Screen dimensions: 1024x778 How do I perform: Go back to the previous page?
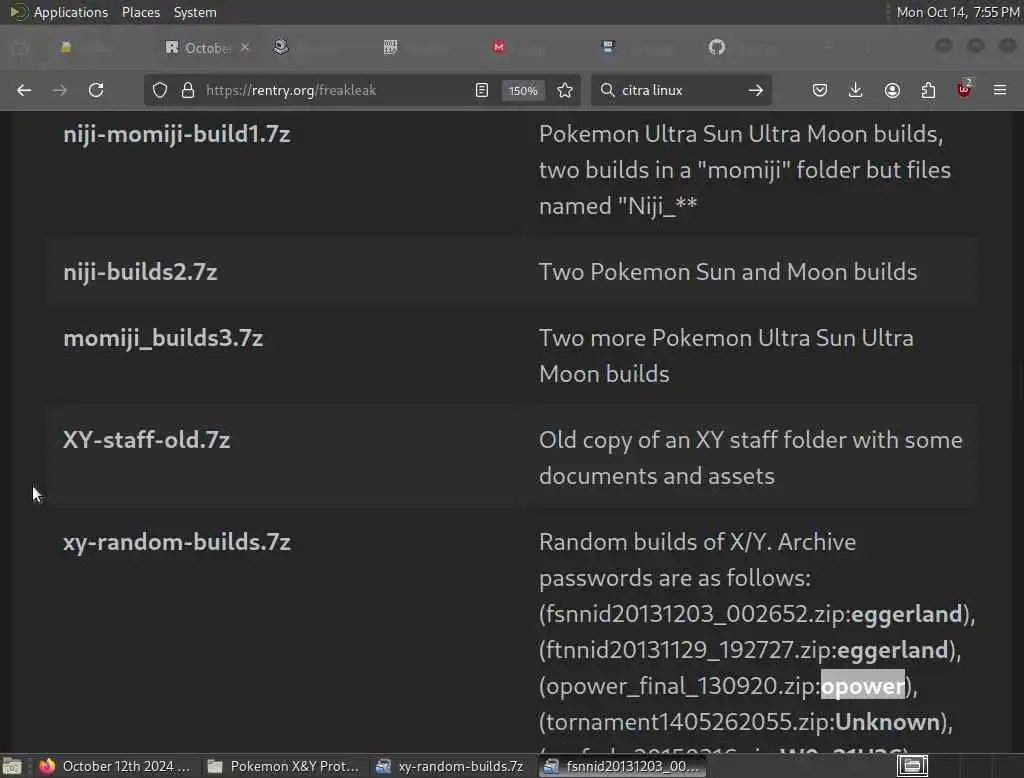tap(24, 90)
